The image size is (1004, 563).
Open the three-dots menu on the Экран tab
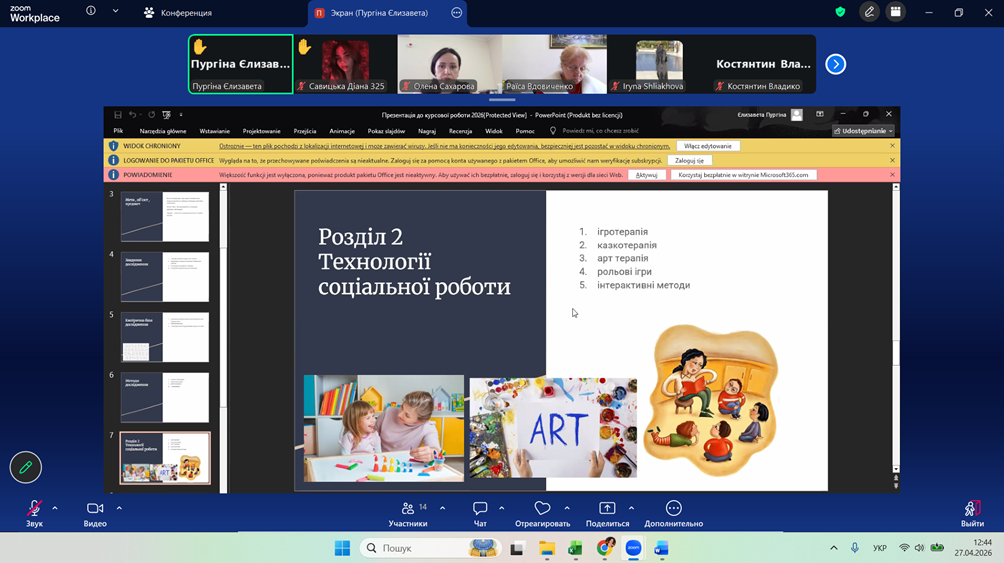pos(456,13)
